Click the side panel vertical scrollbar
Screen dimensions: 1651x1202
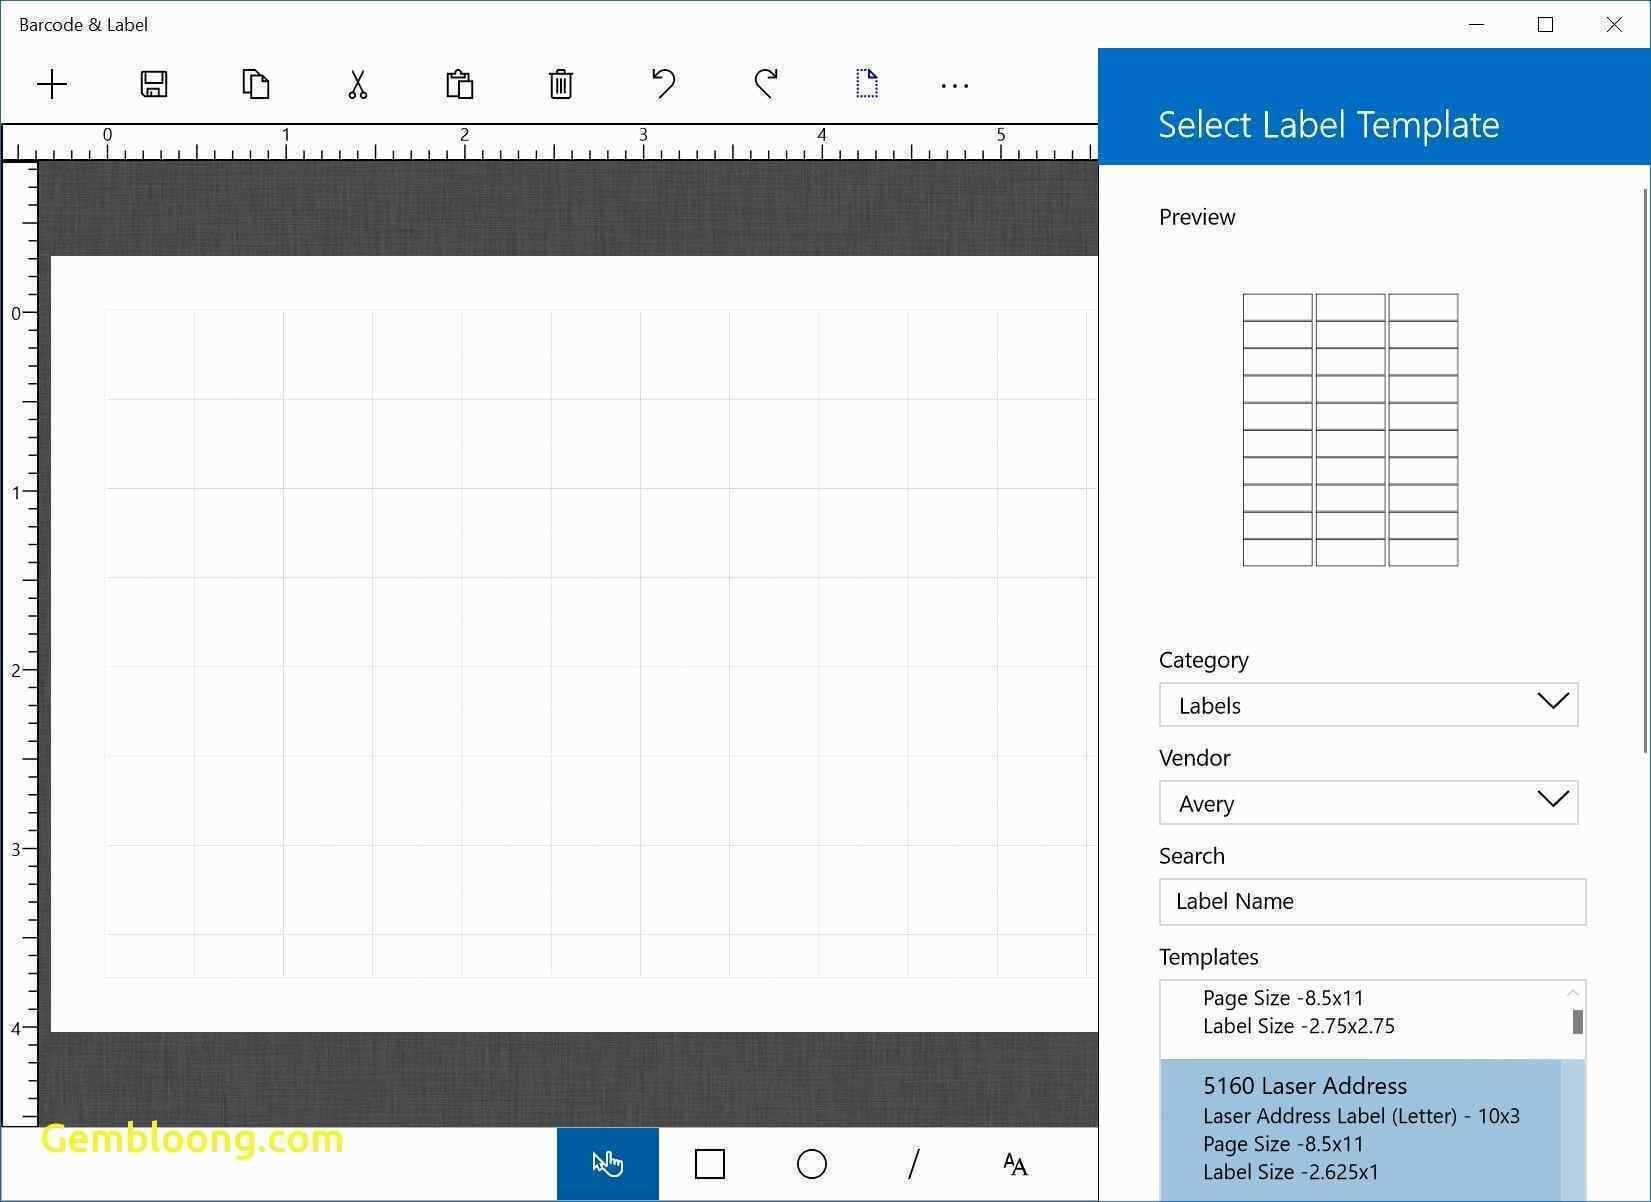pyautogui.click(x=1646, y=470)
